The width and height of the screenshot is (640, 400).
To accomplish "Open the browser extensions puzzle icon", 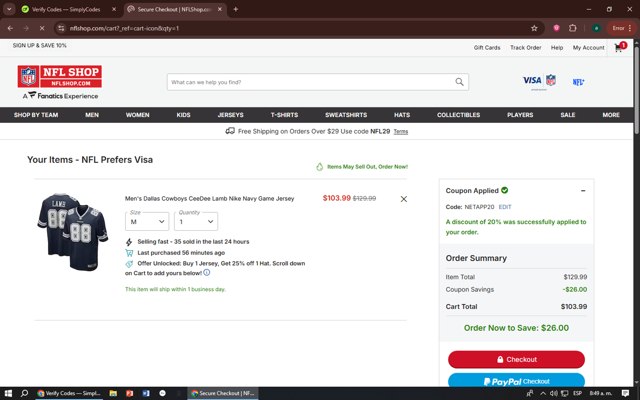I will tap(573, 28).
